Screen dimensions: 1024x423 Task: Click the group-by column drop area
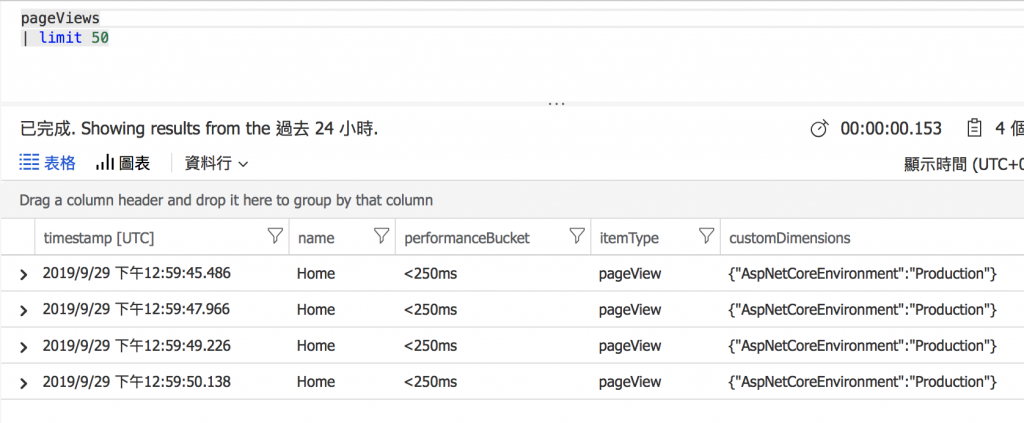226,200
